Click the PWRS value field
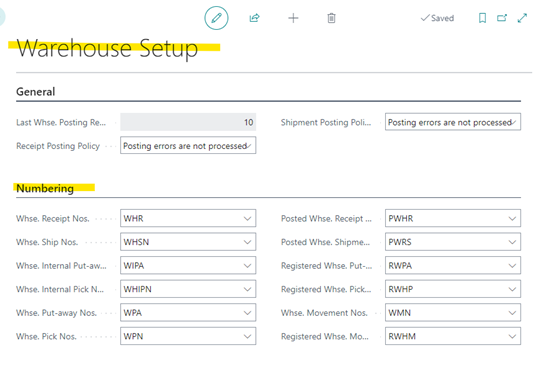 click(x=453, y=242)
